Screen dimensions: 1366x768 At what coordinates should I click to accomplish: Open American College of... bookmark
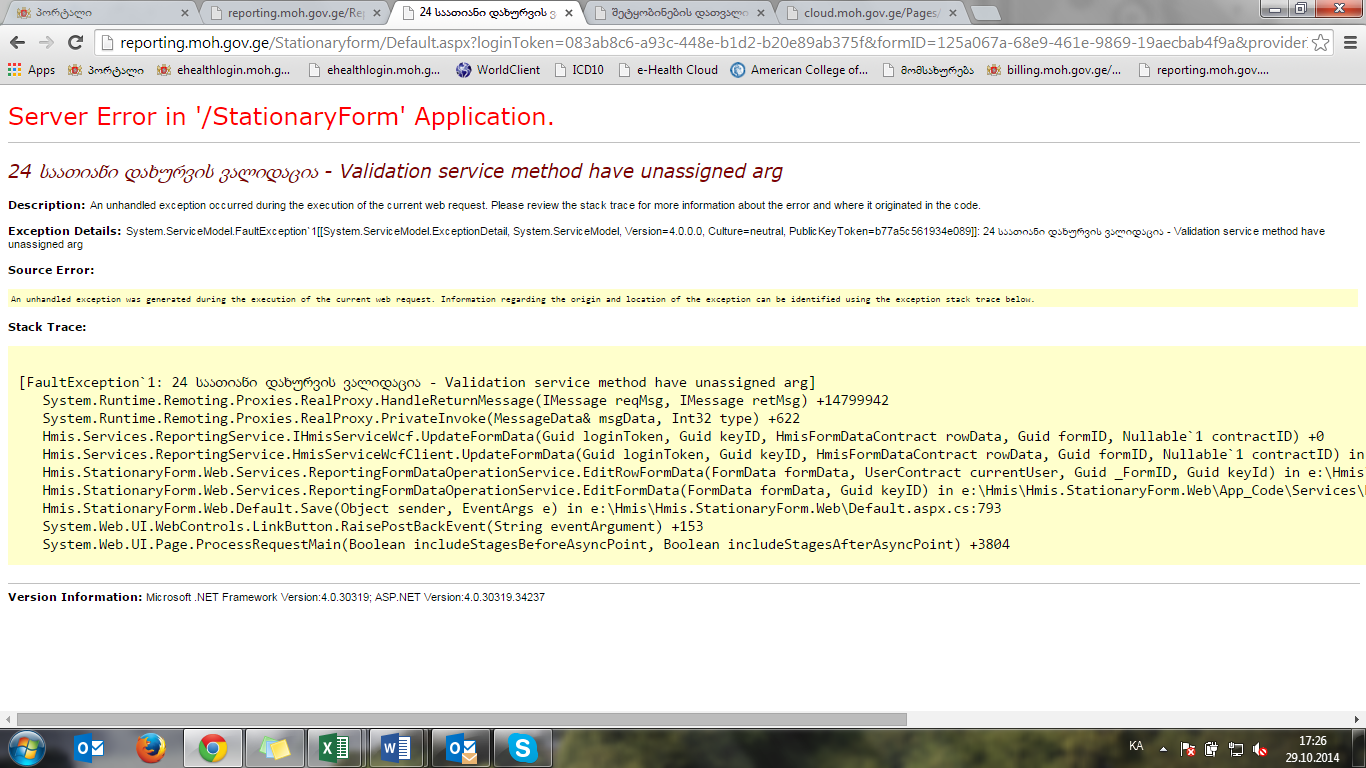click(799, 70)
